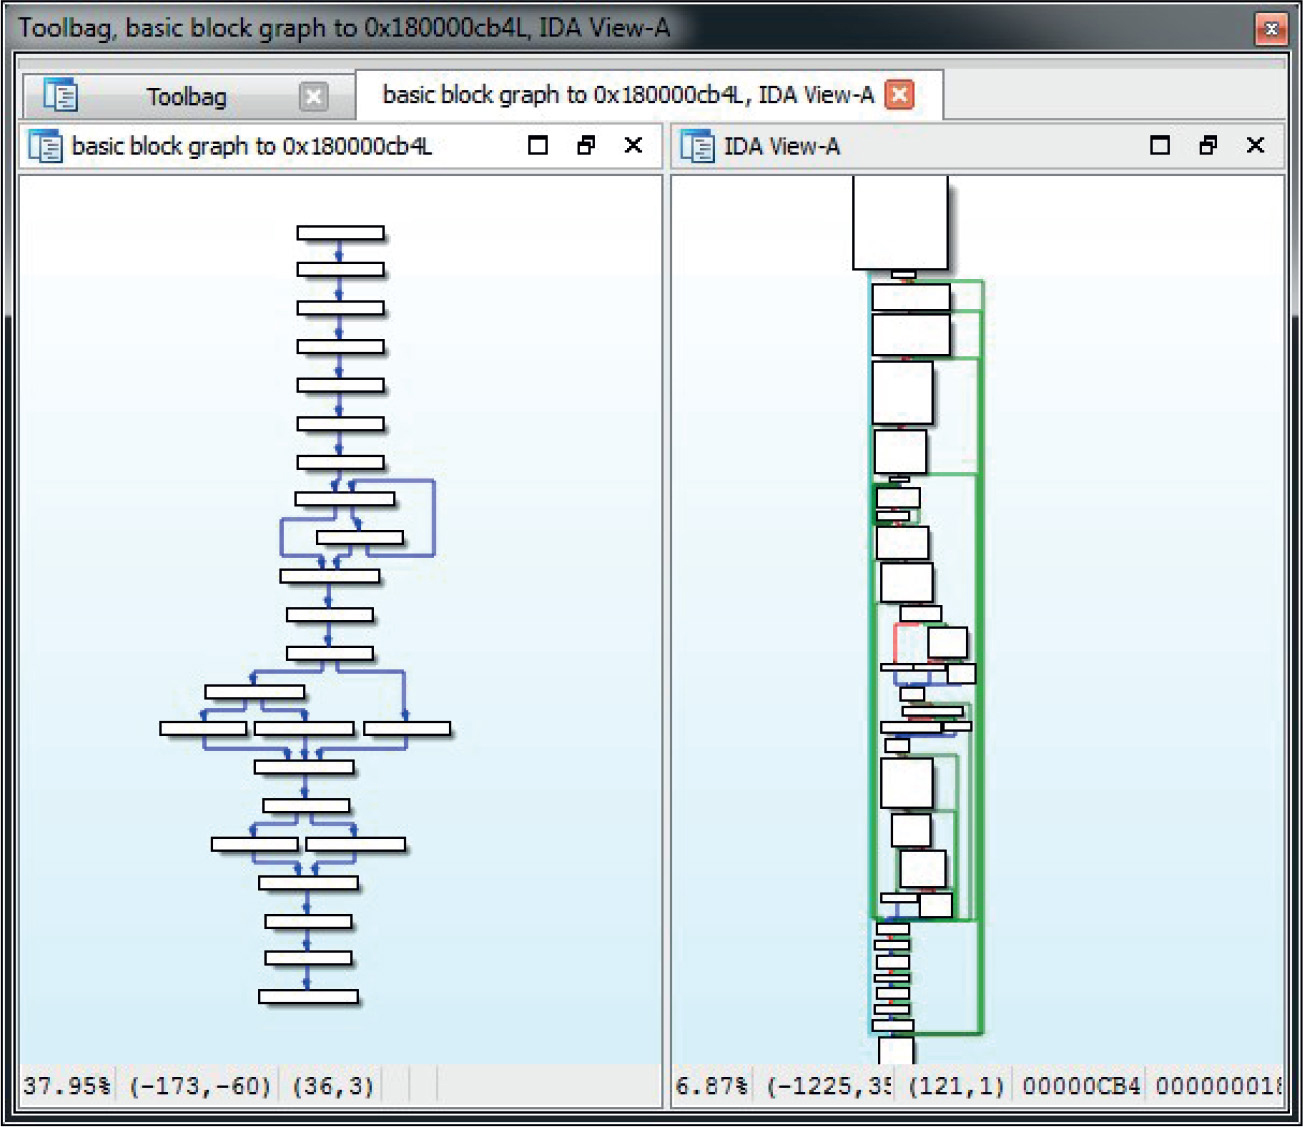
Task: Select the bottom node in basic block graph
Action: [x=308, y=996]
